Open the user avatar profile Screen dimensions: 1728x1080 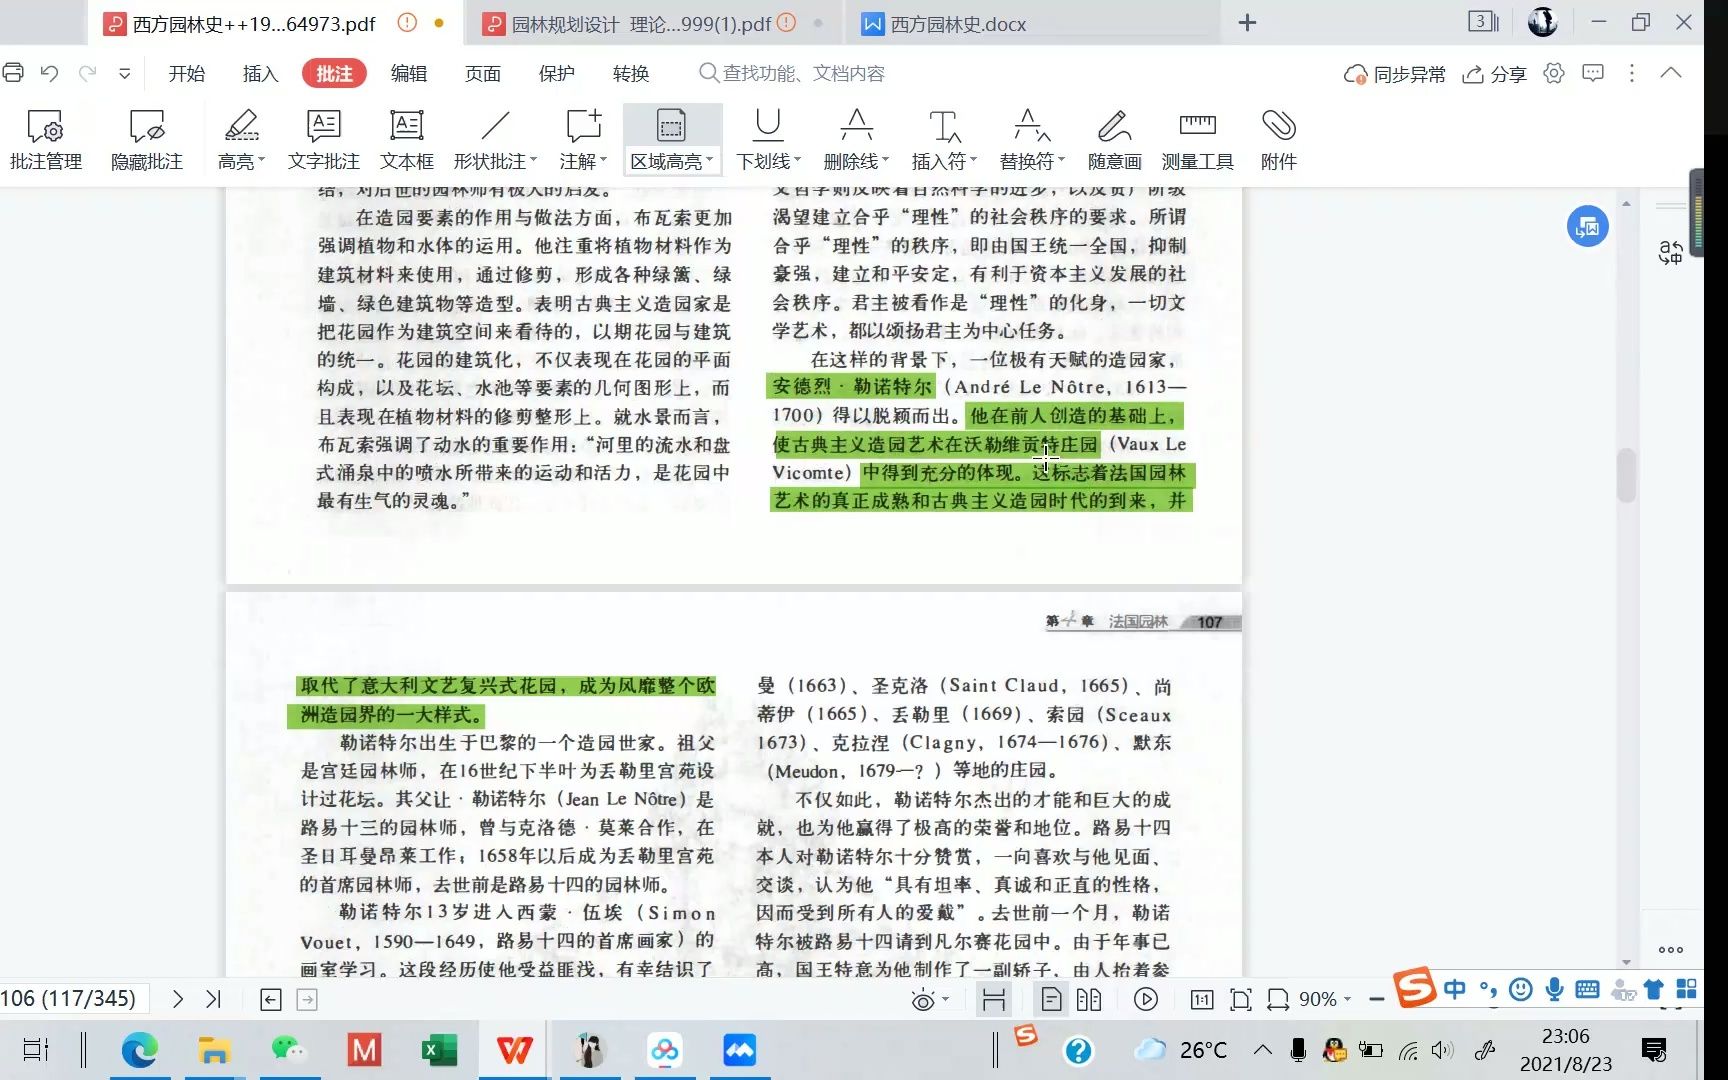pos(1542,22)
